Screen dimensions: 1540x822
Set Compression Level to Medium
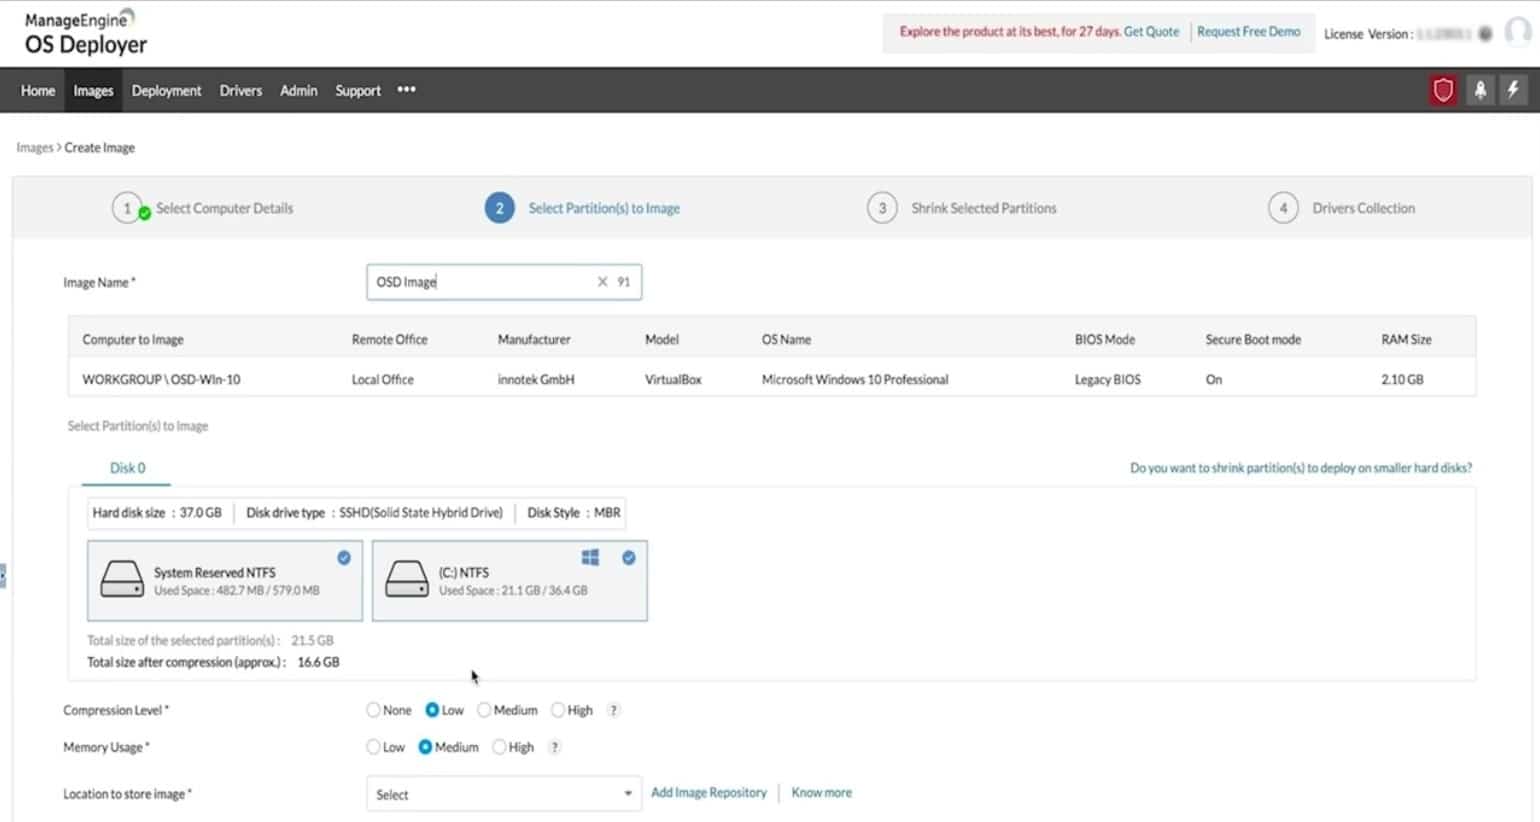pos(484,710)
